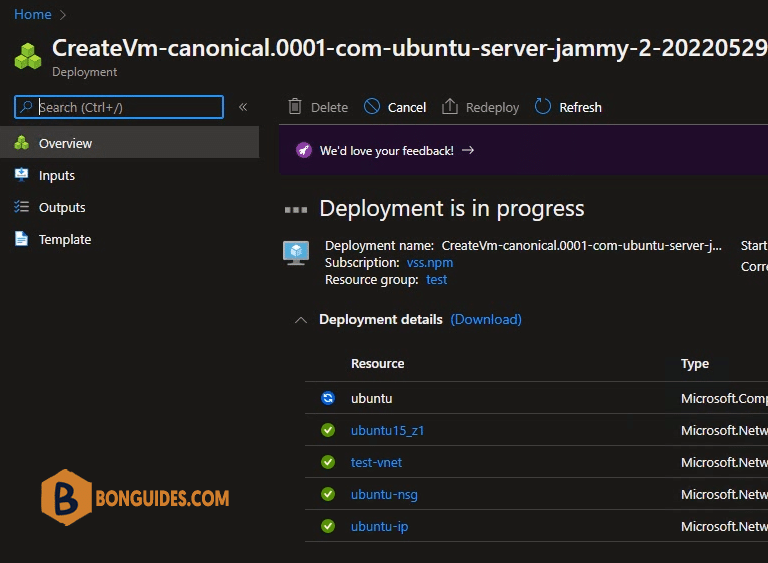768x563 pixels.
Task: Collapse the sidebar with the double chevron
Action: (x=243, y=107)
